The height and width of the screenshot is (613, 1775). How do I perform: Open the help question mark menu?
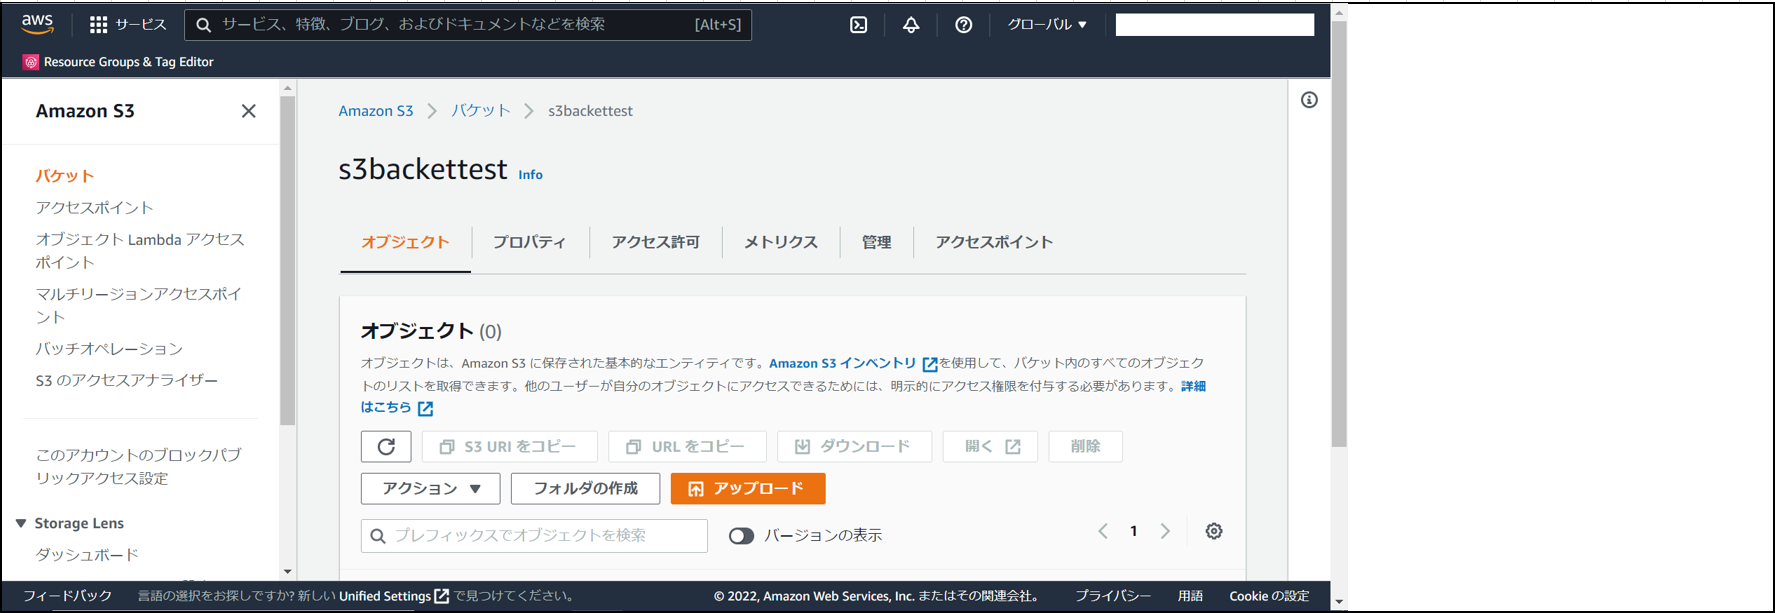[963, 25]
